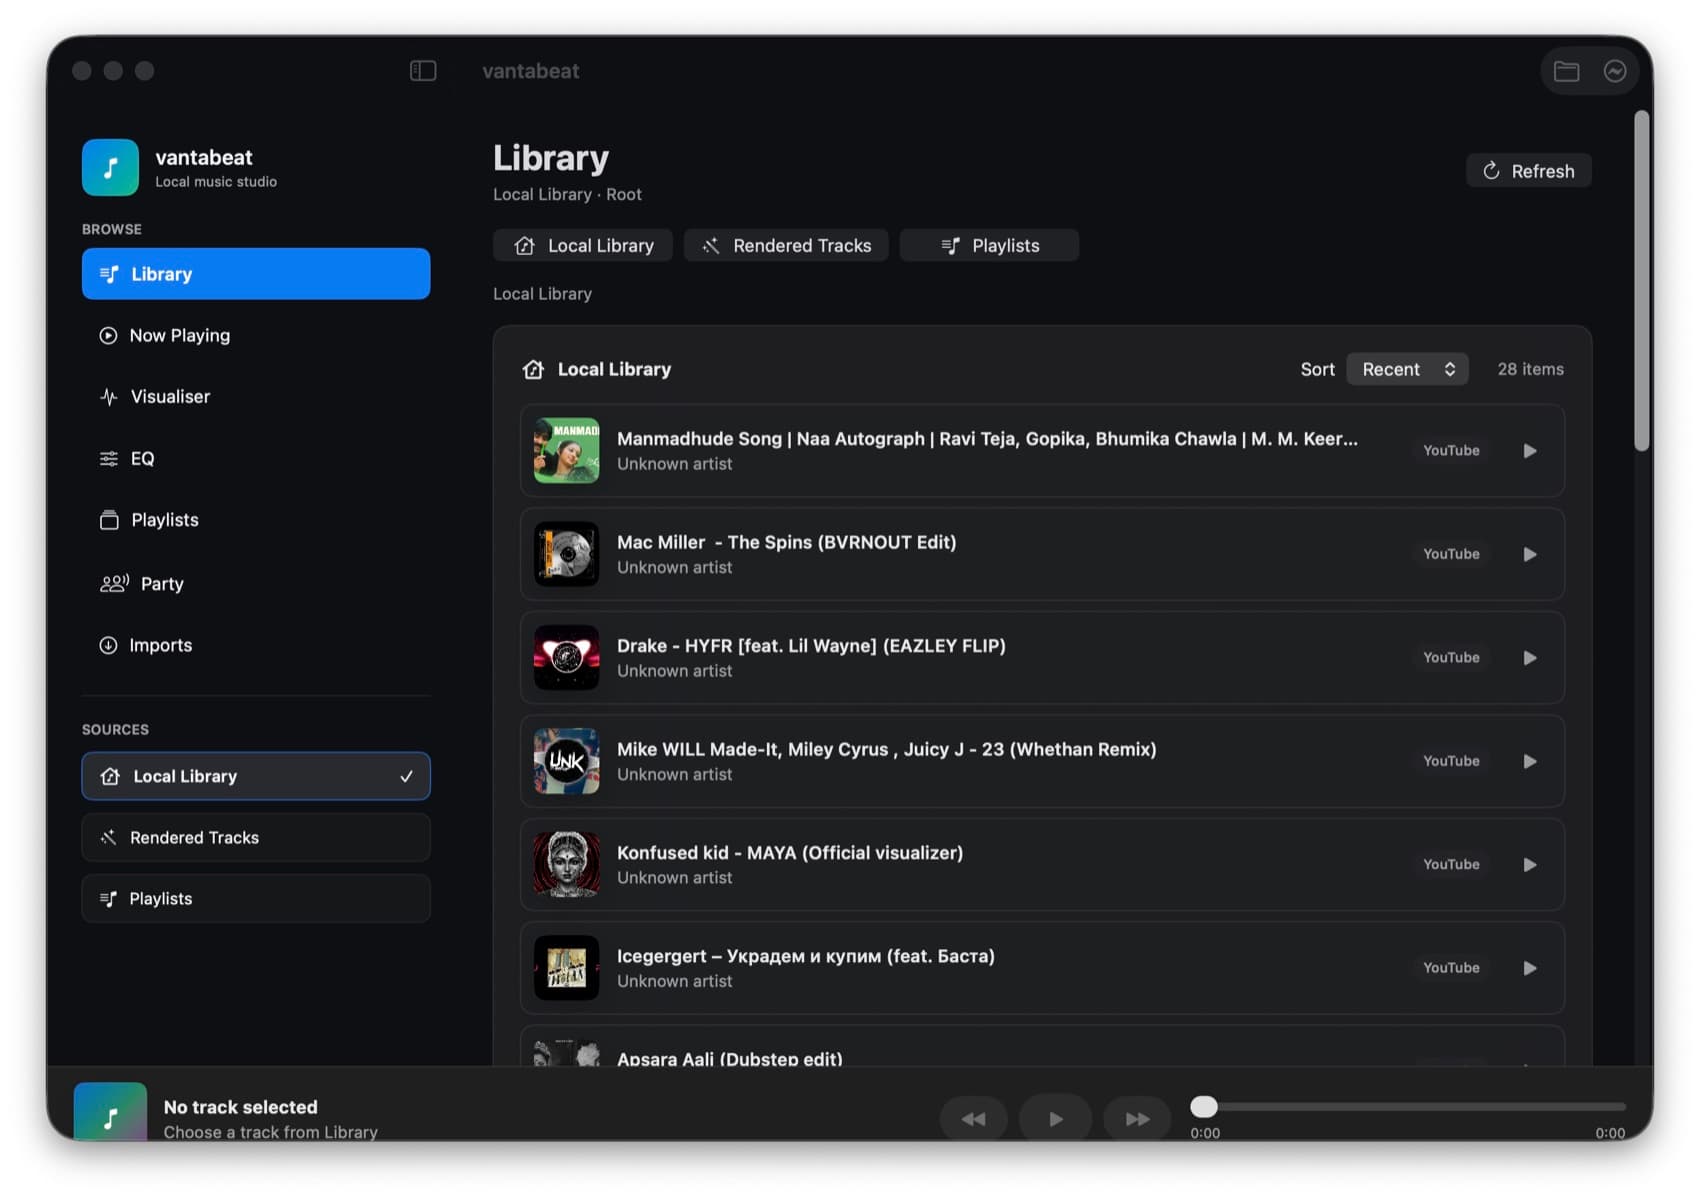Click Icegergert track artwork
The height and width of the screenshot is (1198, 1700).
pyautogui.click(x=566, y=968)
